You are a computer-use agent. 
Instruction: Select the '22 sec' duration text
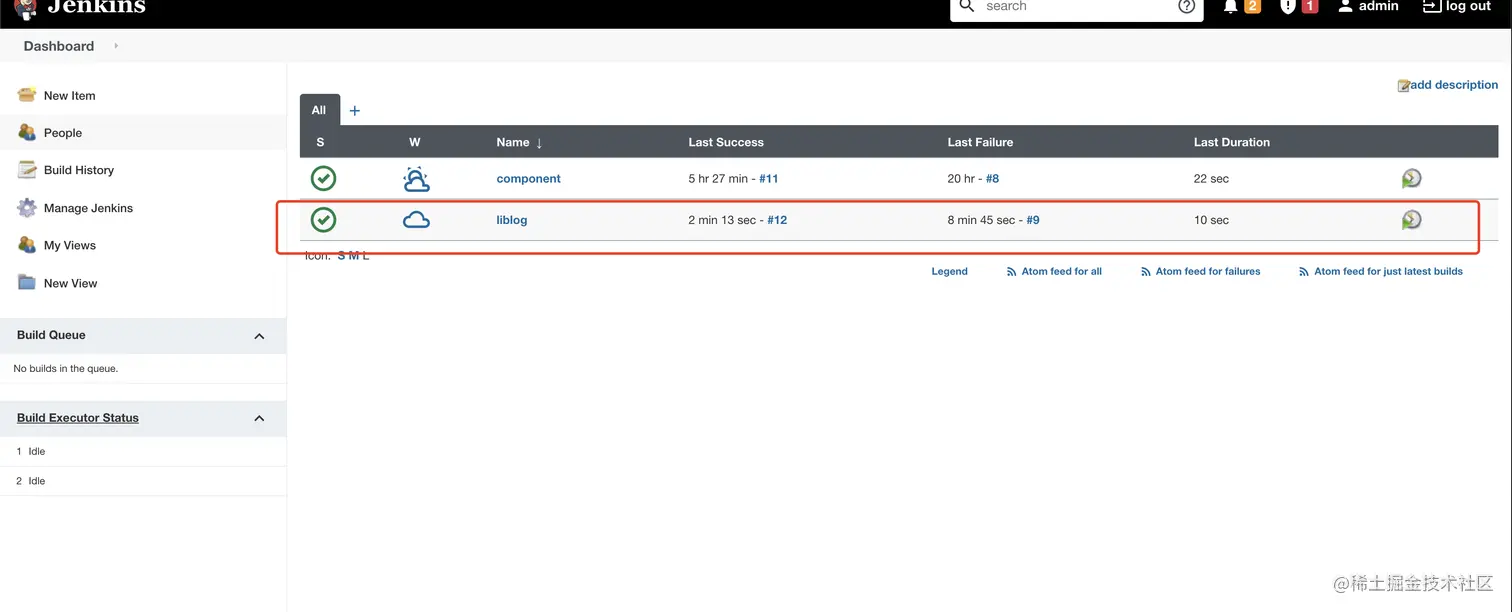pyautogui.click(x=1211, y=179)
